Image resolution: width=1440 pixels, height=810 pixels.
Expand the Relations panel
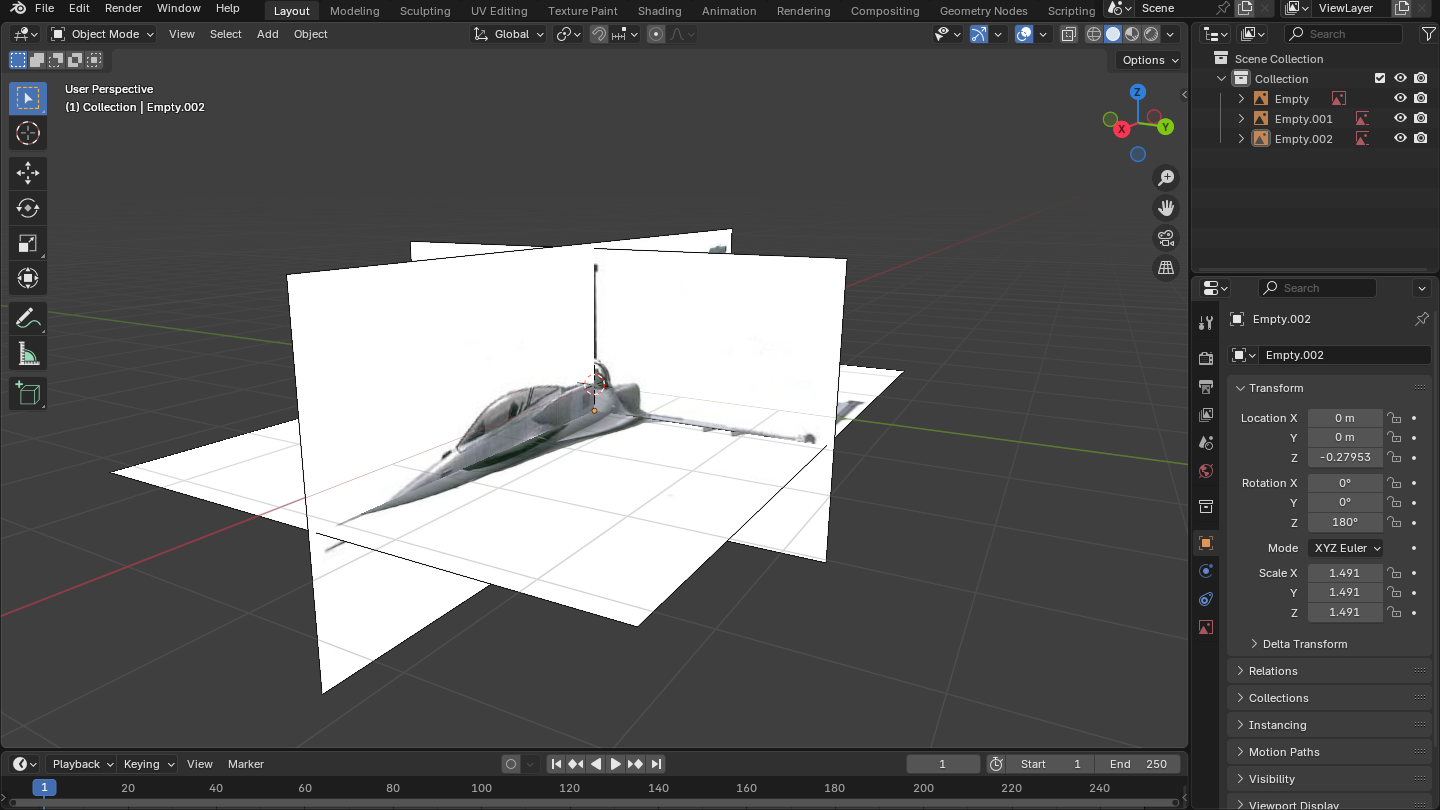1329,671
